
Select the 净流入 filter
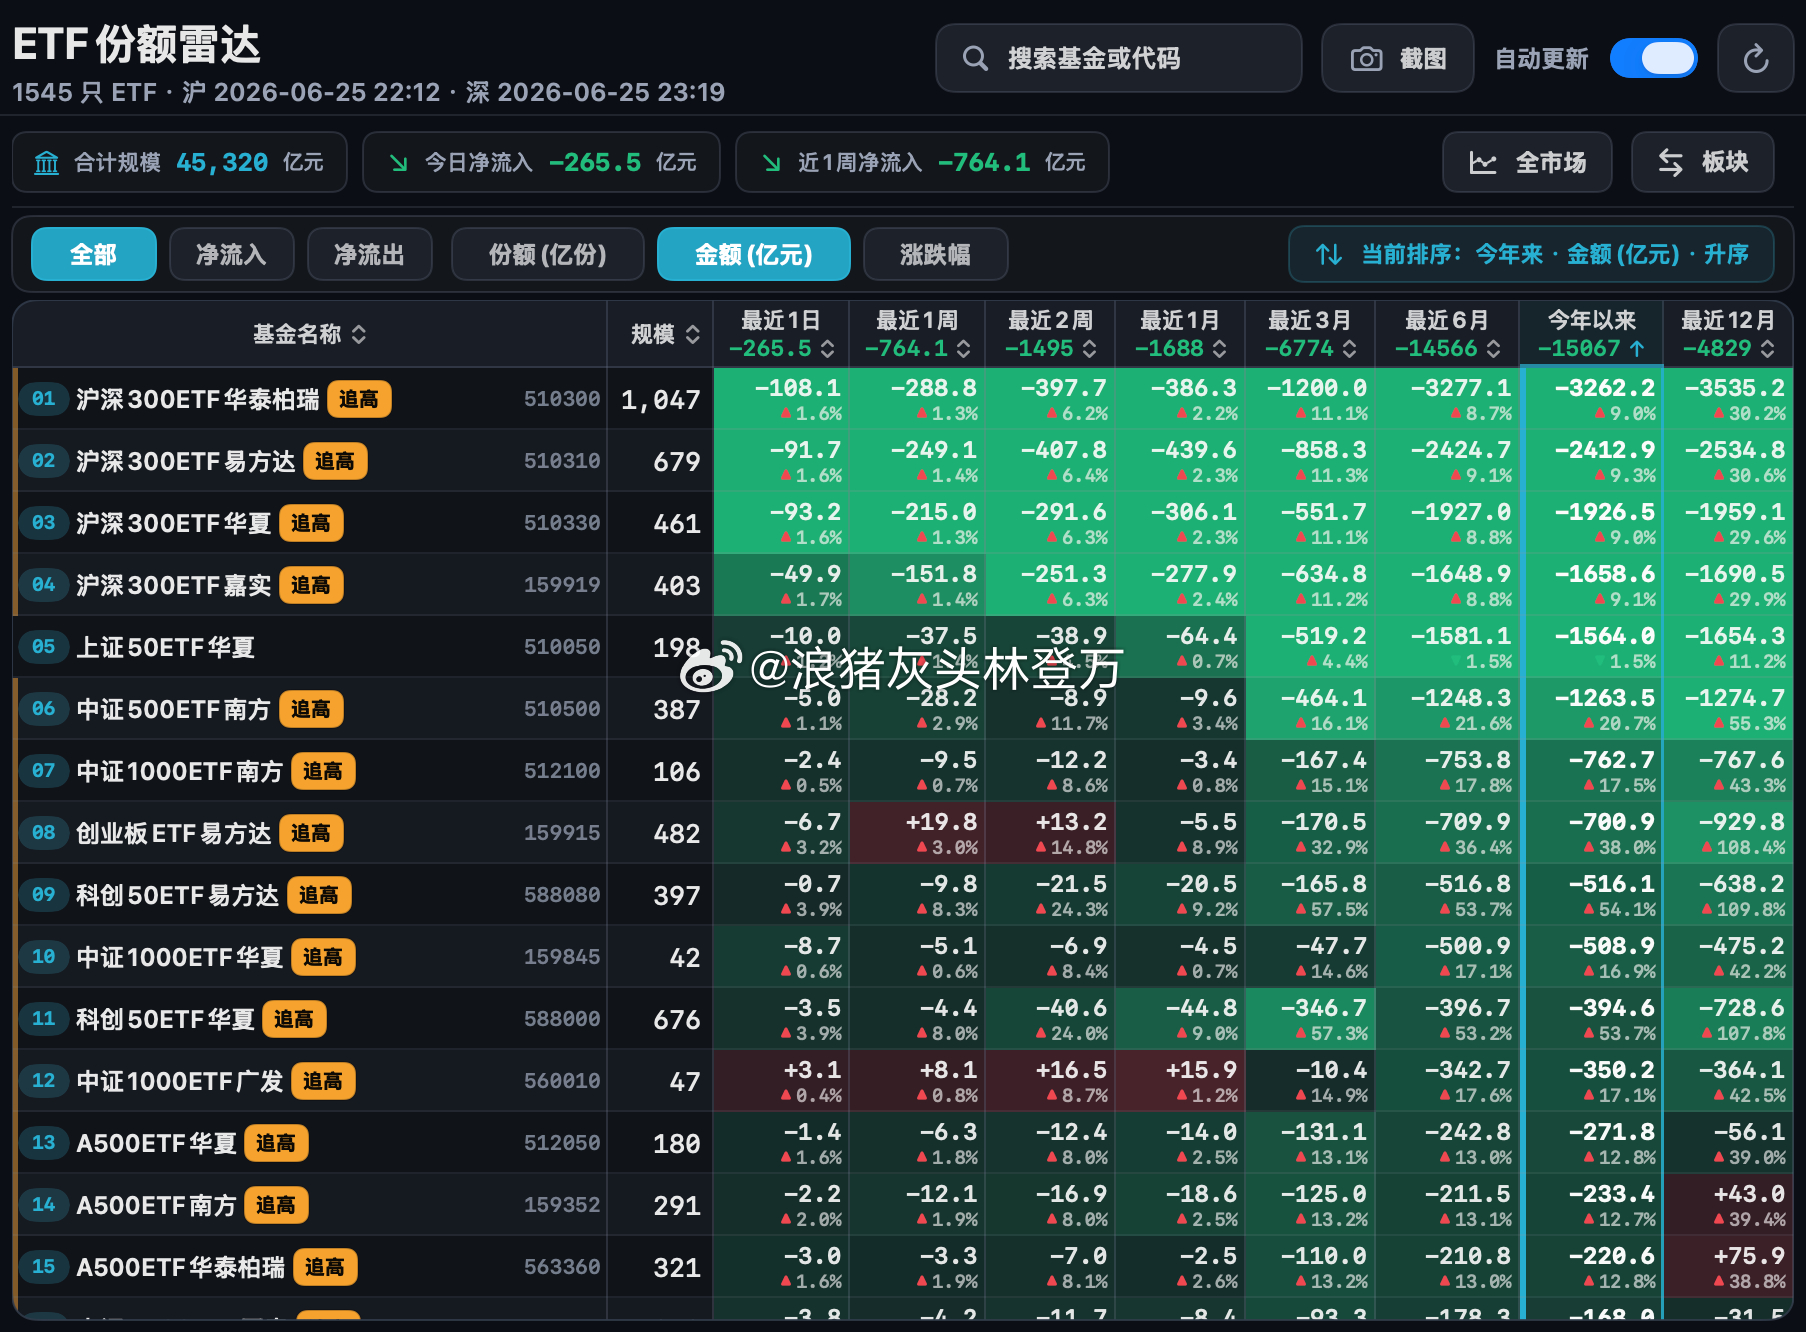tap(231, 255)
